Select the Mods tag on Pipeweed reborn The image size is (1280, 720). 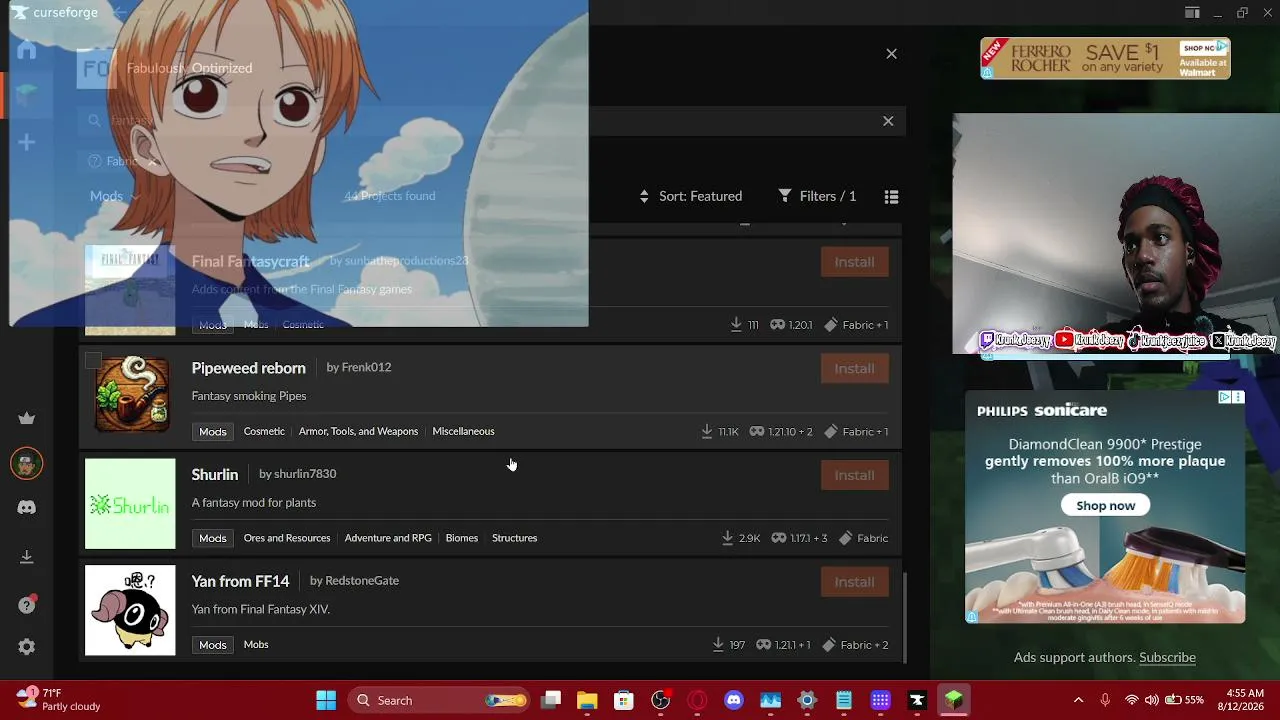(213, 431)
